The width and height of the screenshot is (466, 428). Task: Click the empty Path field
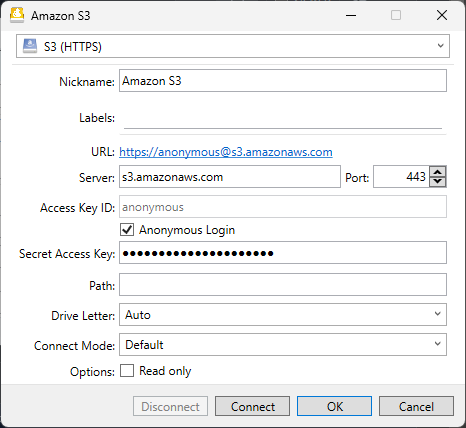tap(283, 285)
